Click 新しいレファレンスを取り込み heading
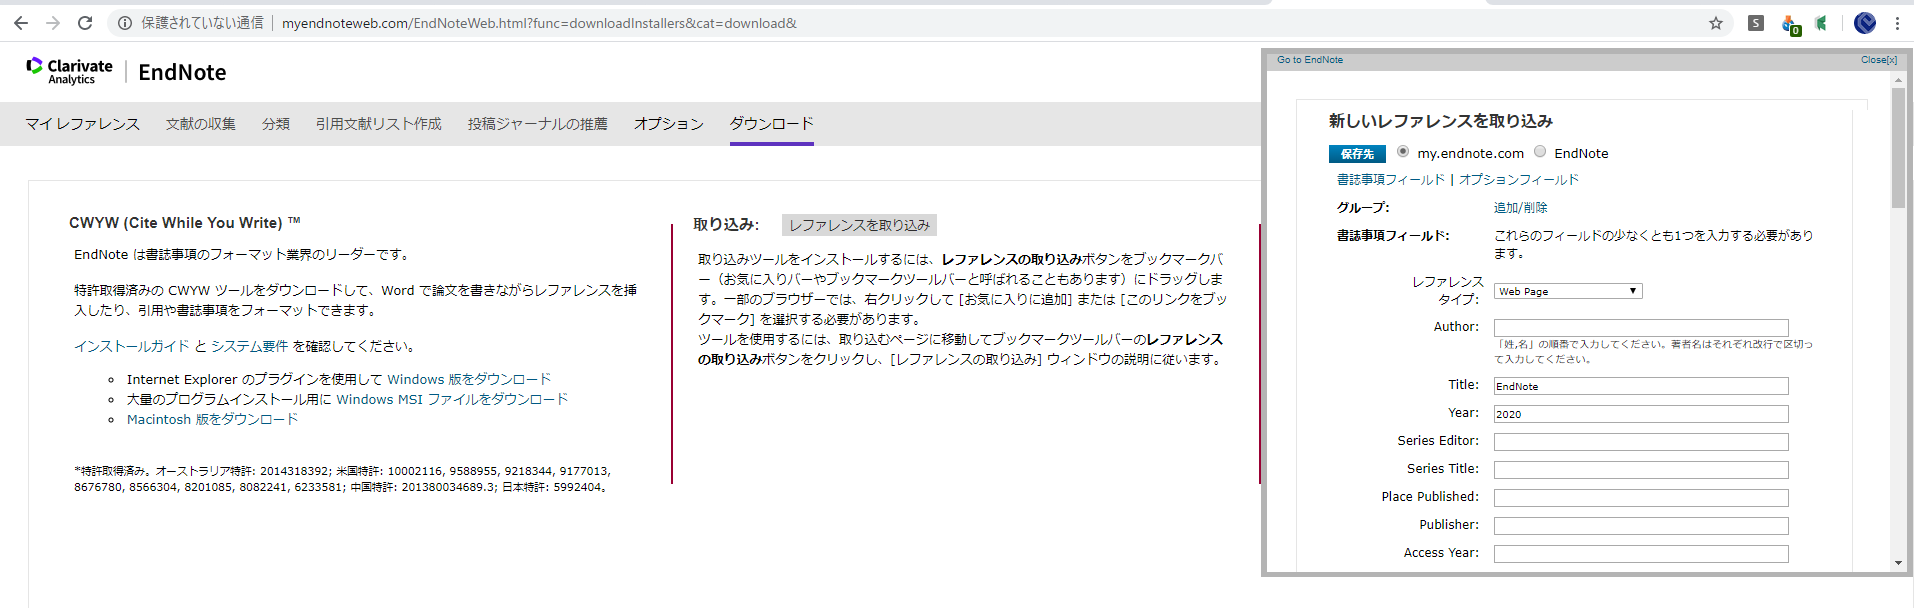1914x608 pixels. click(x=1440, y=121)
